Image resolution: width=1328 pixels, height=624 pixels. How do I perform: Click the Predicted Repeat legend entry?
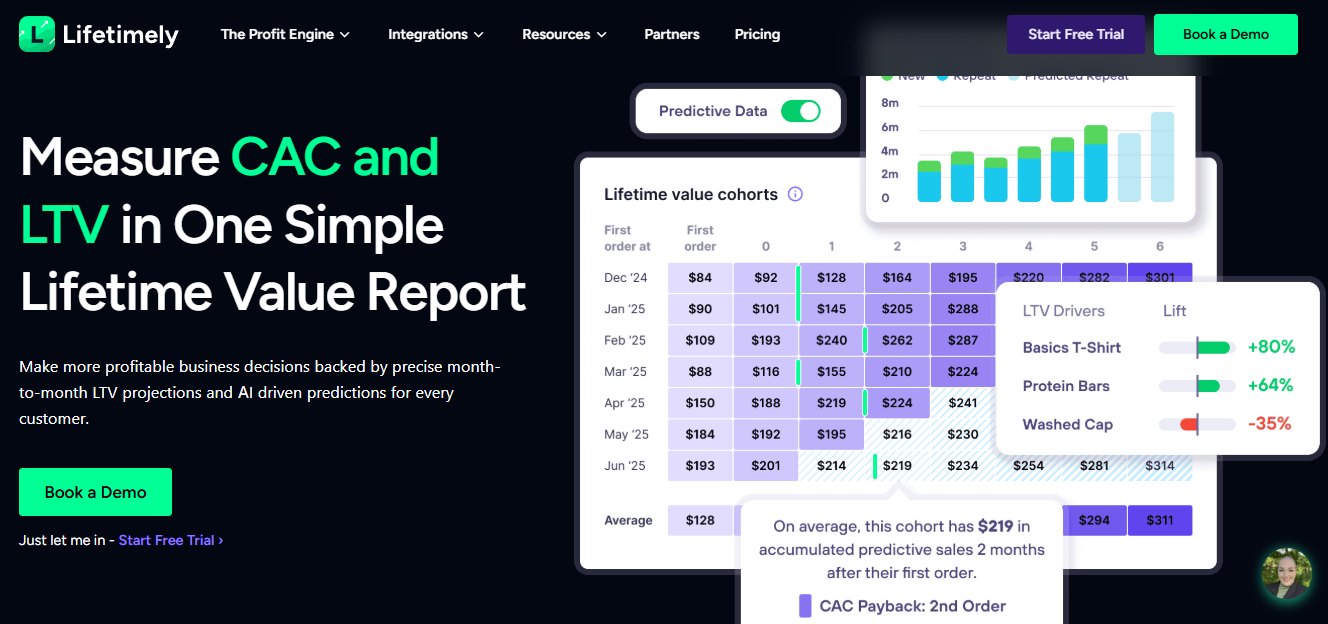pyautogui.click(x=1068, y=76)
